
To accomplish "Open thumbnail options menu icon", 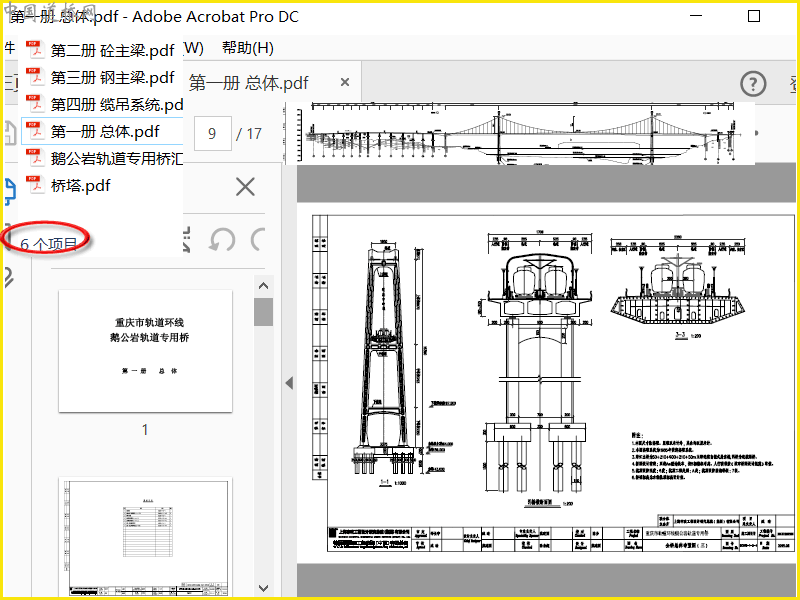I will [187, 239].
